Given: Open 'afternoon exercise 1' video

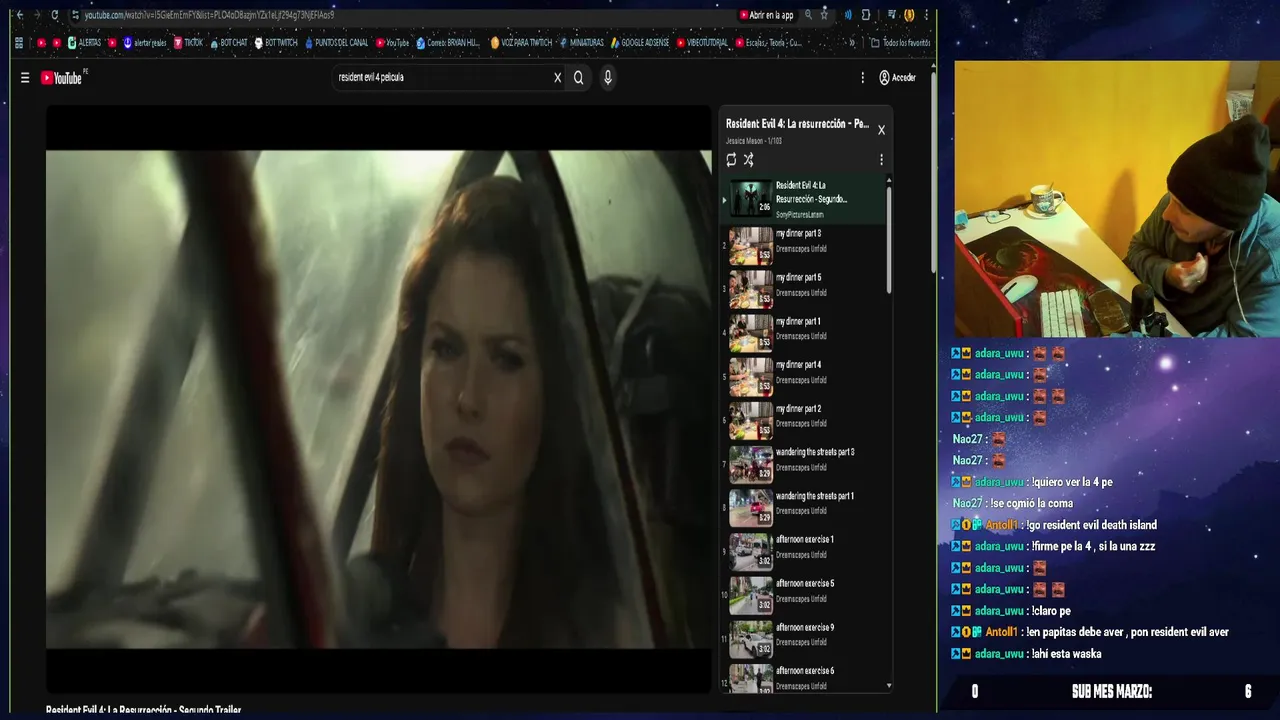Looking at the screenshot, I should 804,552.
